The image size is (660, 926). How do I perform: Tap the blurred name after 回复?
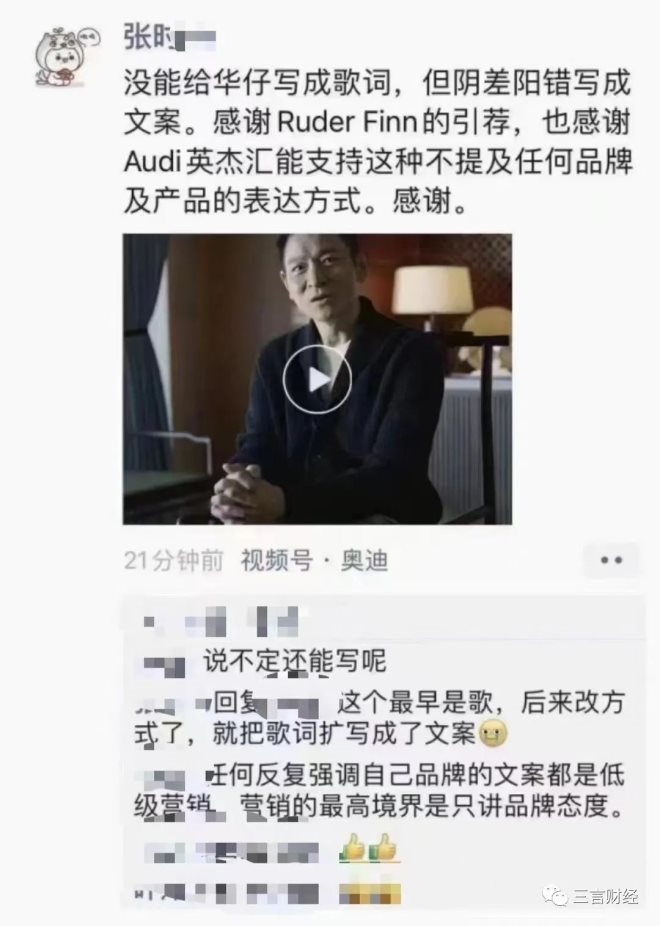click(296, 705)
